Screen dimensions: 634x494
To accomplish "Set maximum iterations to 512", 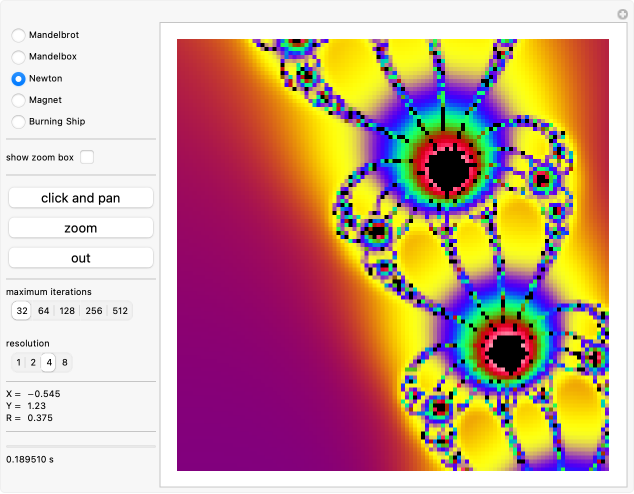I will [x=121, y=311].
